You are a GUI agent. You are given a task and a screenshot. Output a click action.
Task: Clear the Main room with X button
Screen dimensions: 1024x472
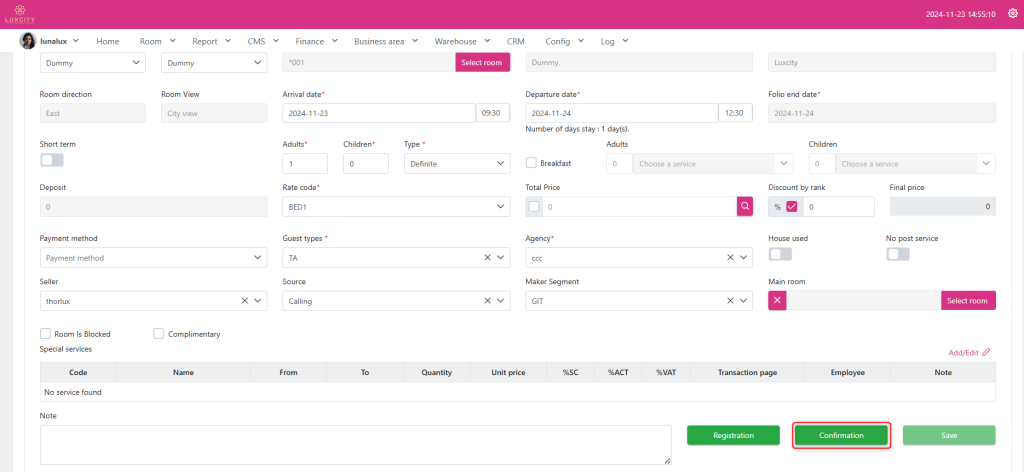778,301
